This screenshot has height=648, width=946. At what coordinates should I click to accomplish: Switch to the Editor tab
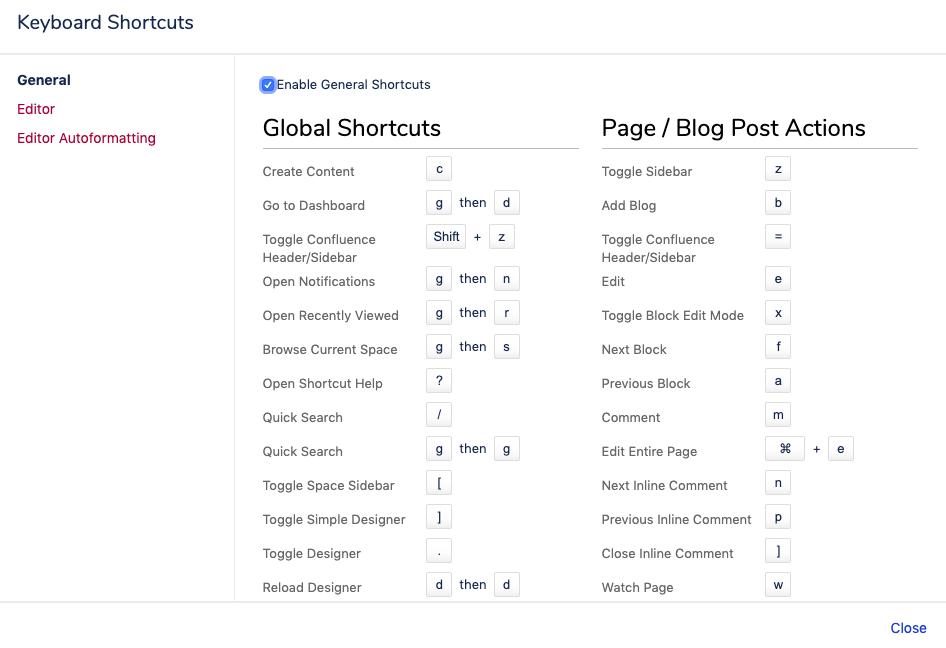point(36,109)
